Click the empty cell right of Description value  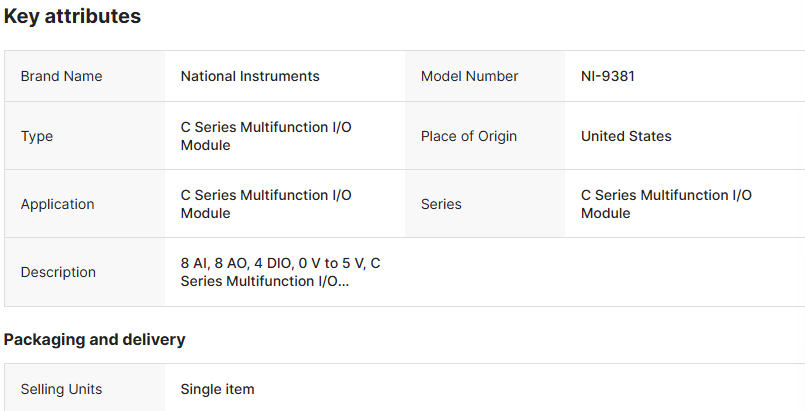point(600,272)
